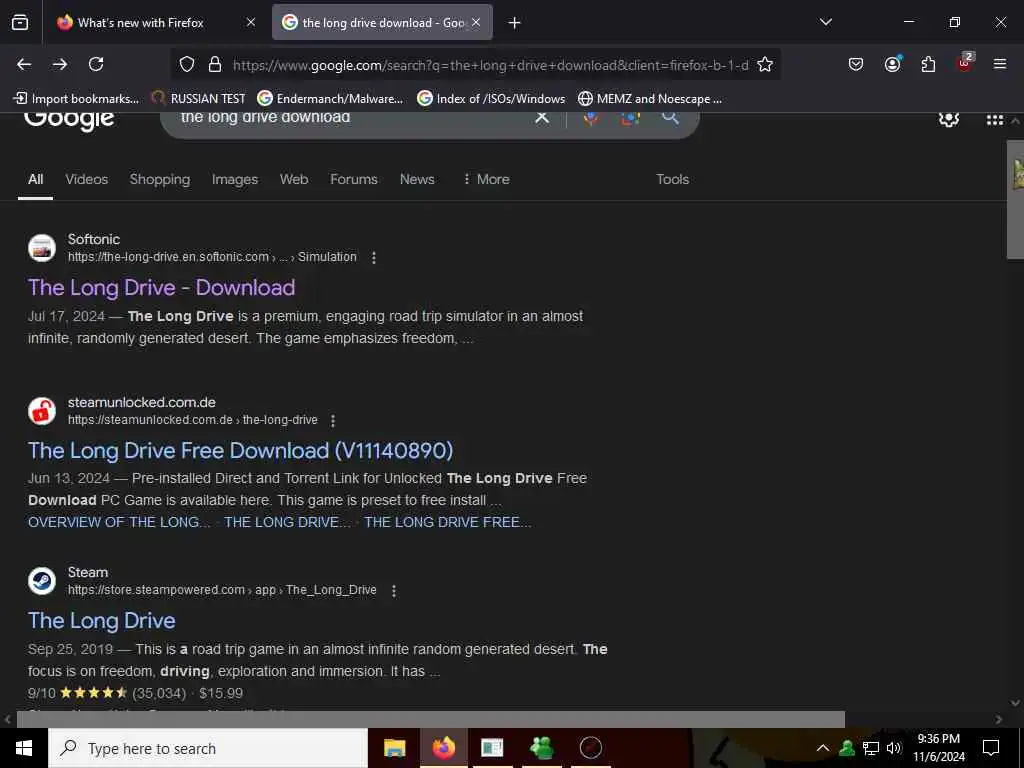The image size is (1024, 768).
Task: Bookmark this page with the star icon
Action: pos(765,65)
